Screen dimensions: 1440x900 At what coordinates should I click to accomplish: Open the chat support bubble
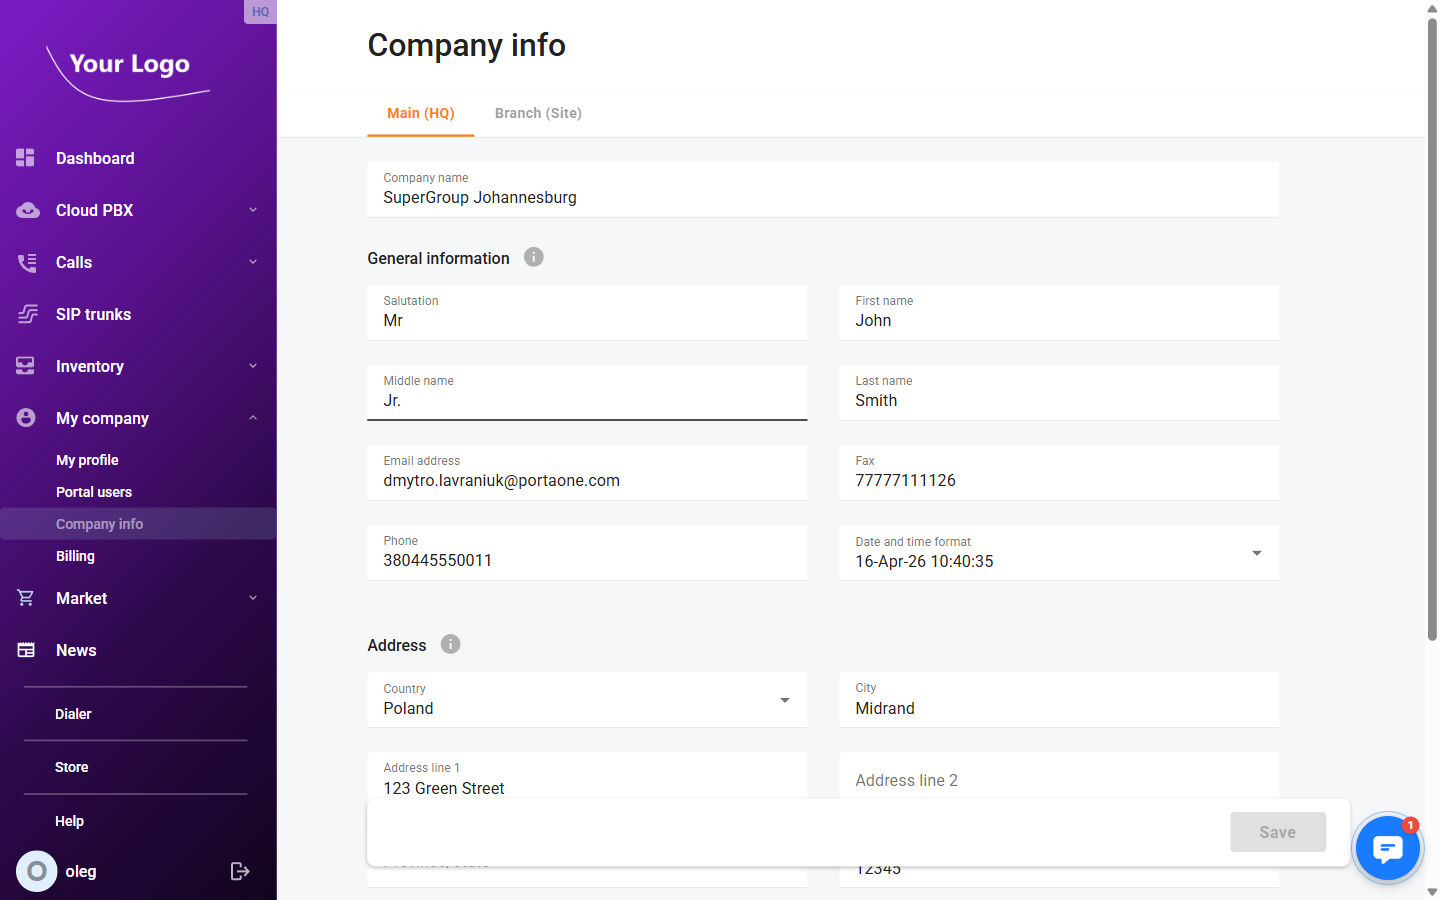[x=1388, y=847]
